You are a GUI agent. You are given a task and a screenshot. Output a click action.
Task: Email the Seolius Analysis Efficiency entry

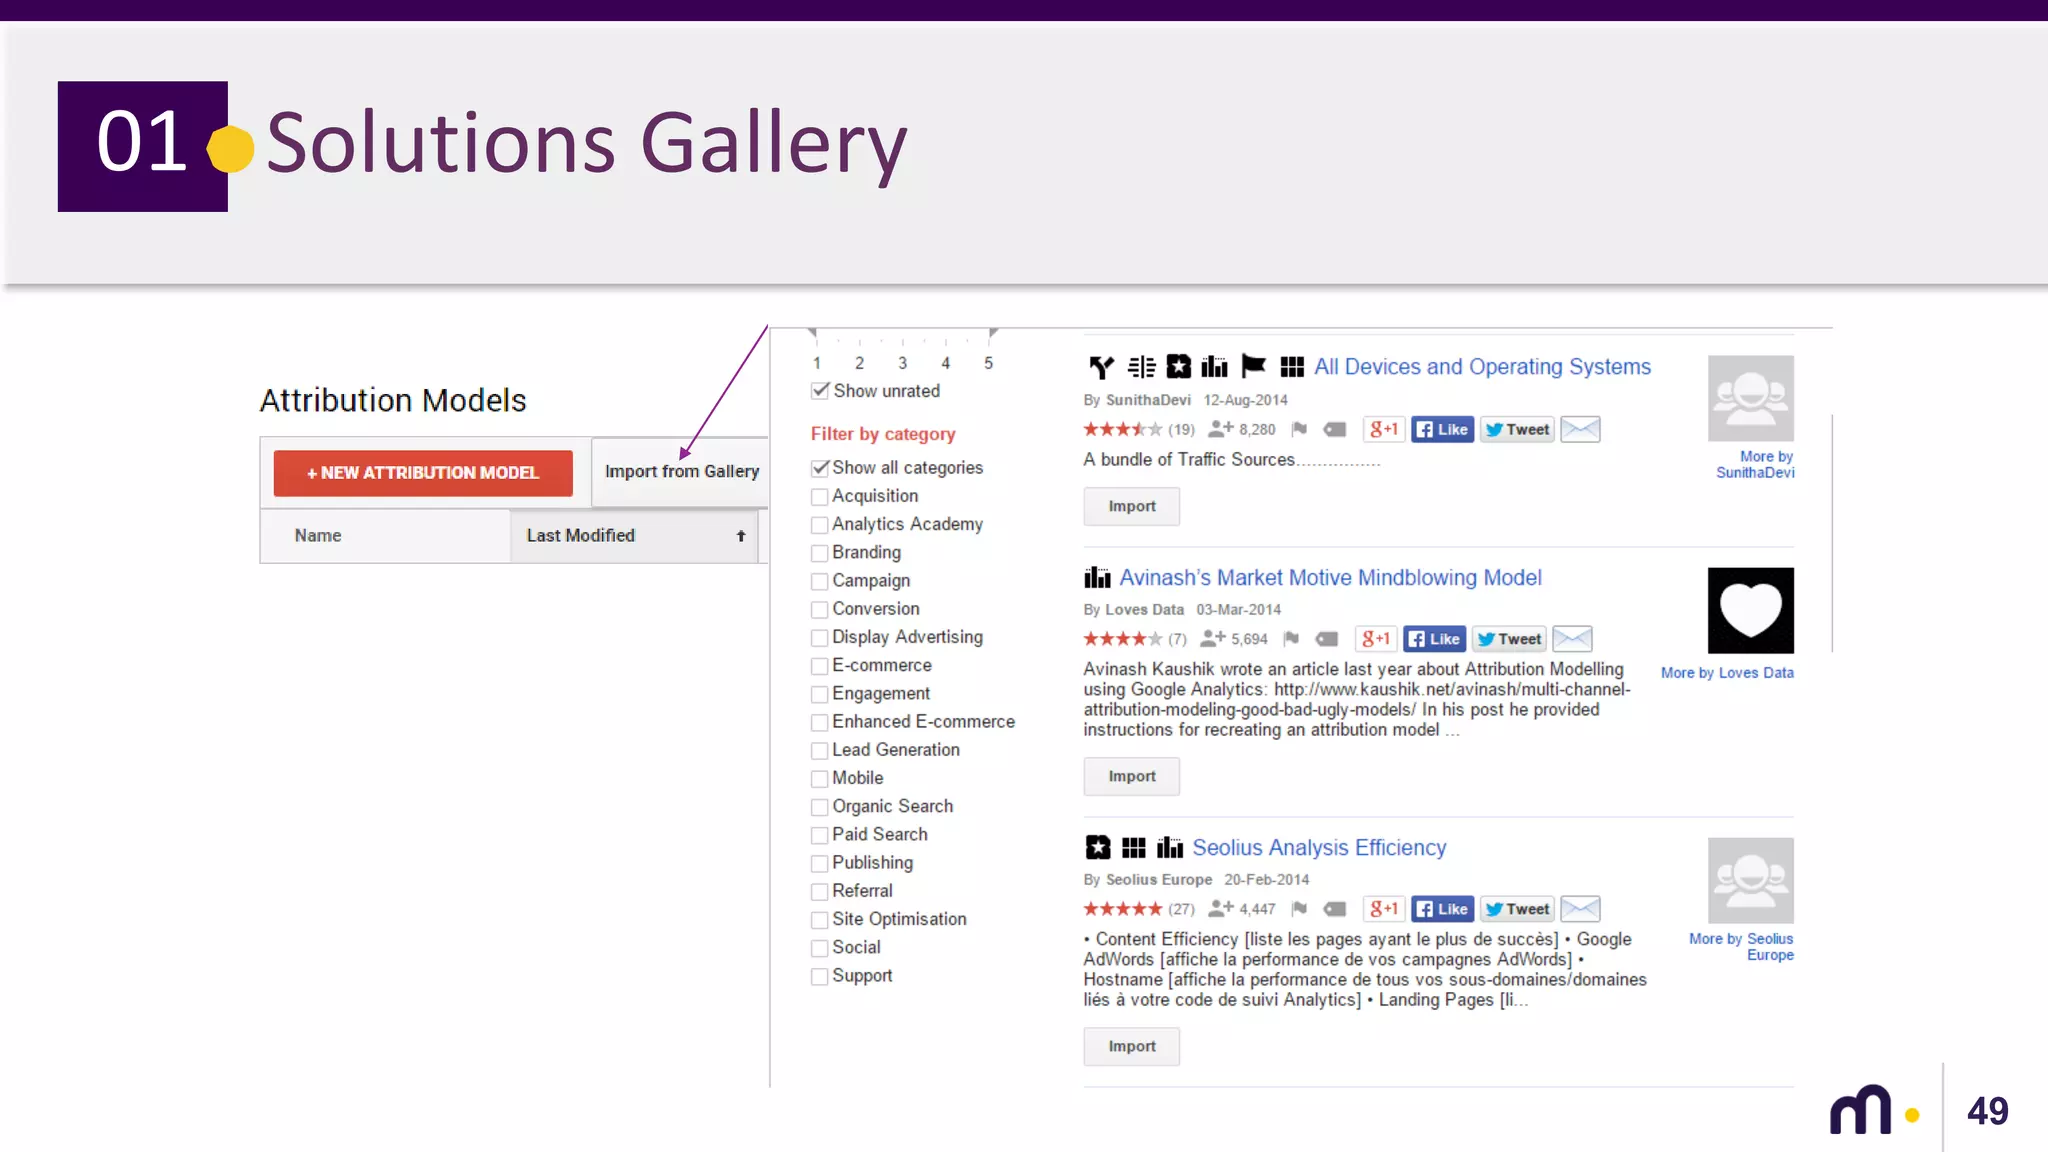[1580, 909]
